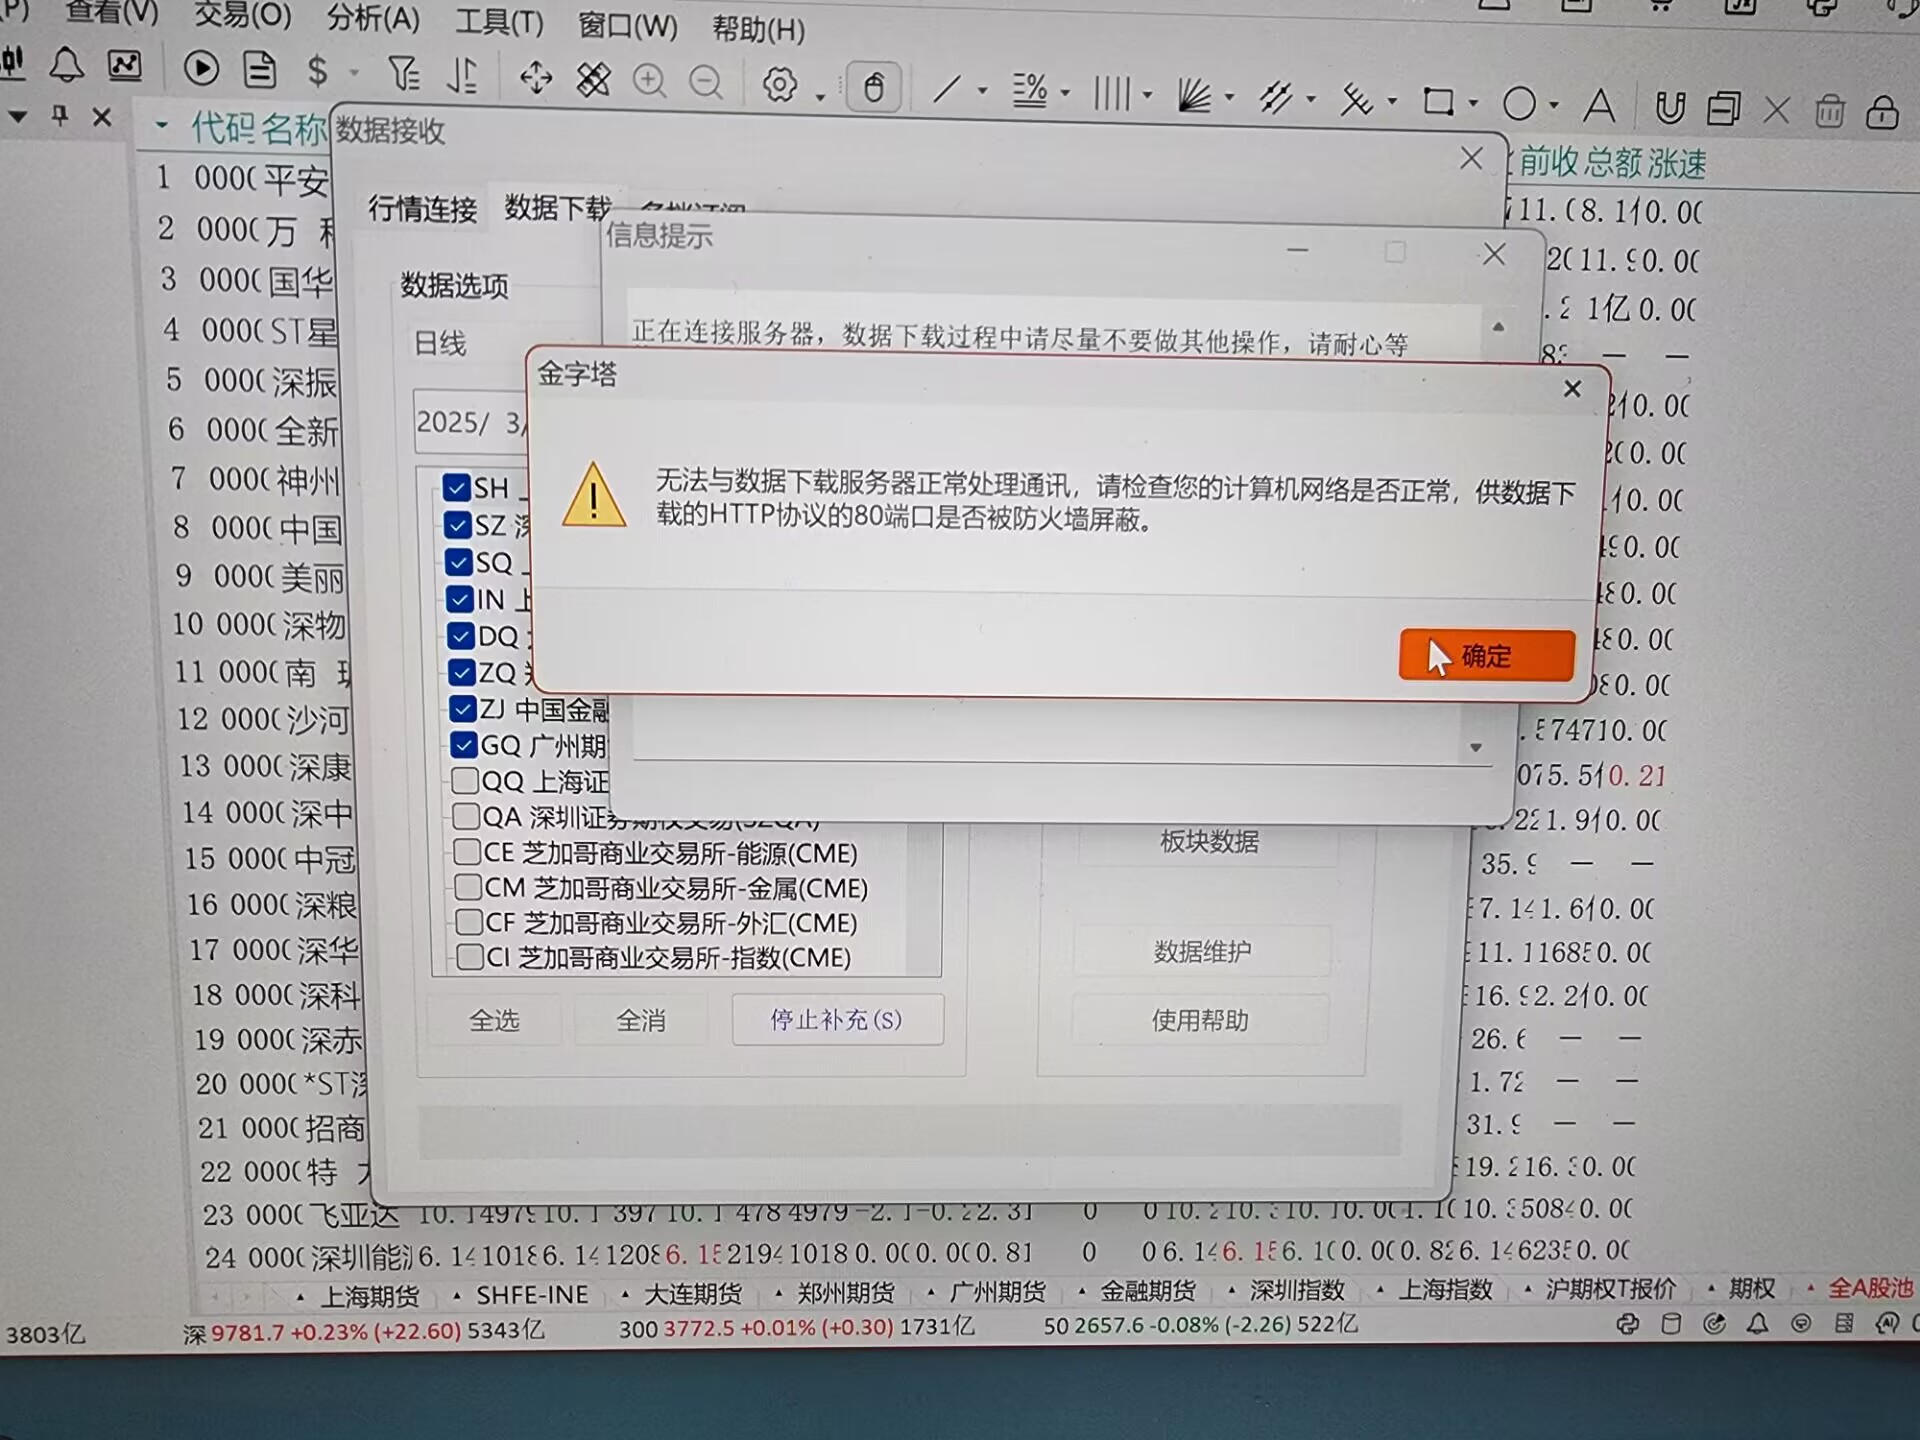This screenshot has width=1920, height=1440.
Task: Uncheck the DQ exchange checkbox
Action: click(x=460, y=636)
